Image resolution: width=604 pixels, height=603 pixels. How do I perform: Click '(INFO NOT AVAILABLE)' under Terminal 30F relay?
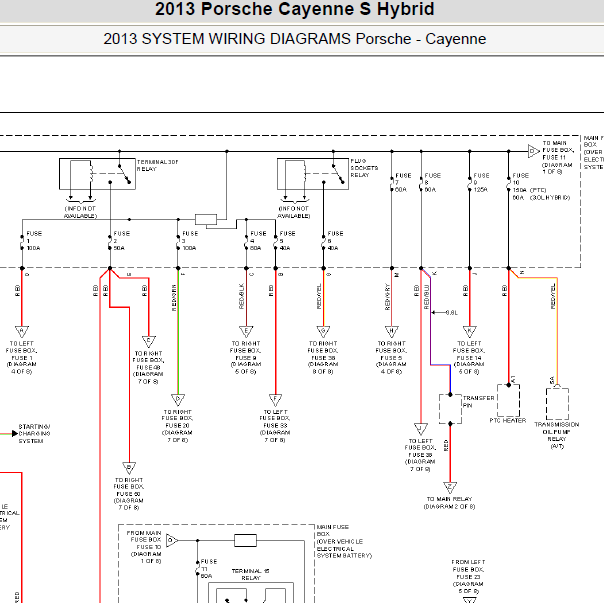click(x=80, y=212)
